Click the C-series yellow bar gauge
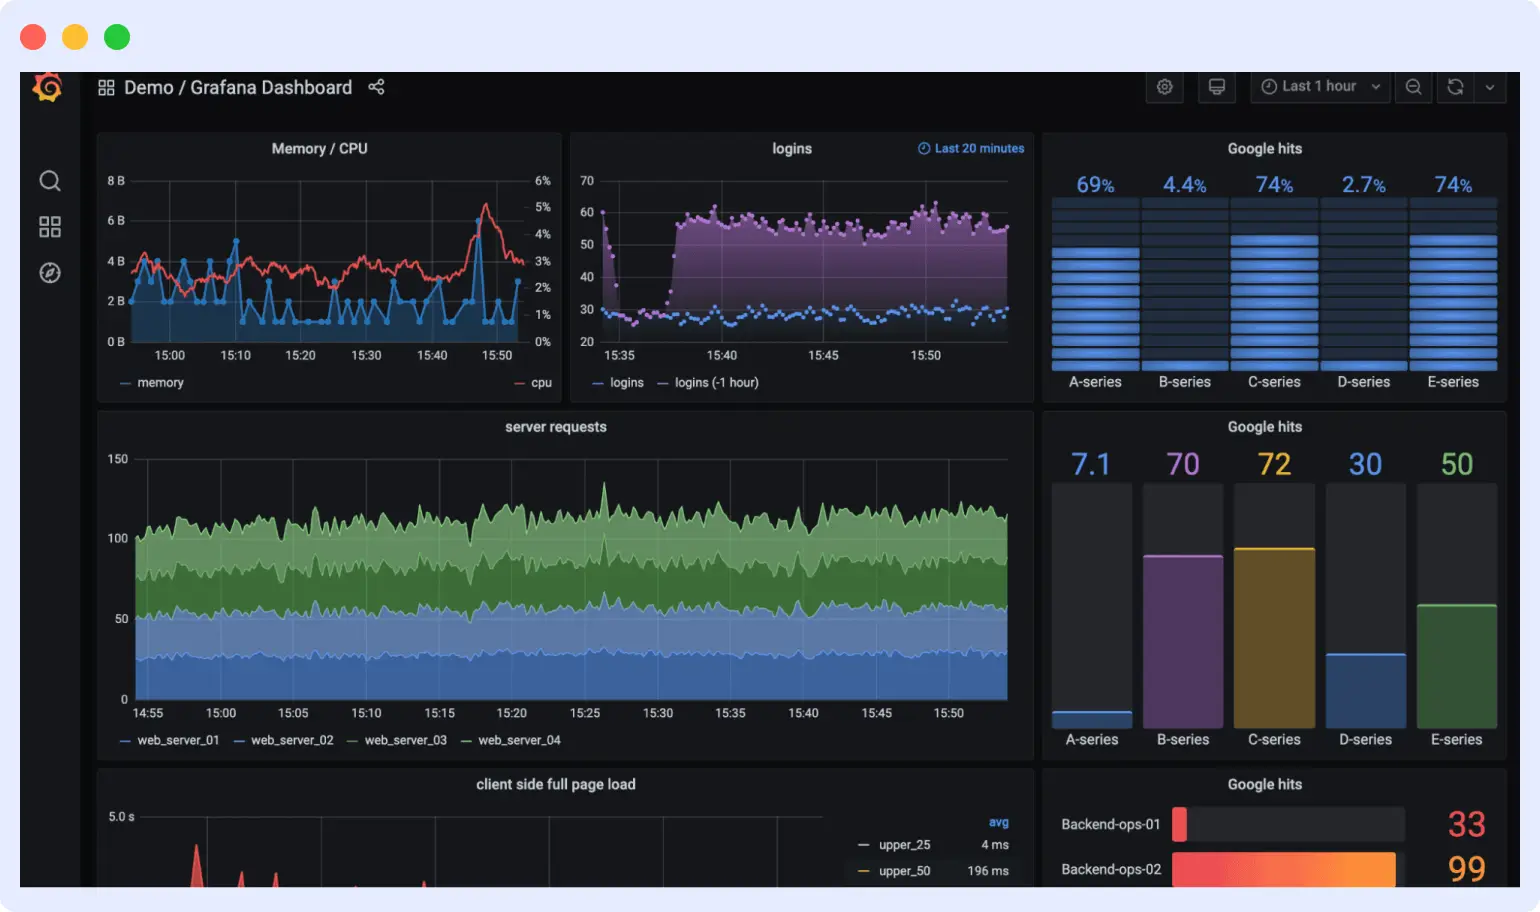The image size is (1540, 912). (1274, 638)
